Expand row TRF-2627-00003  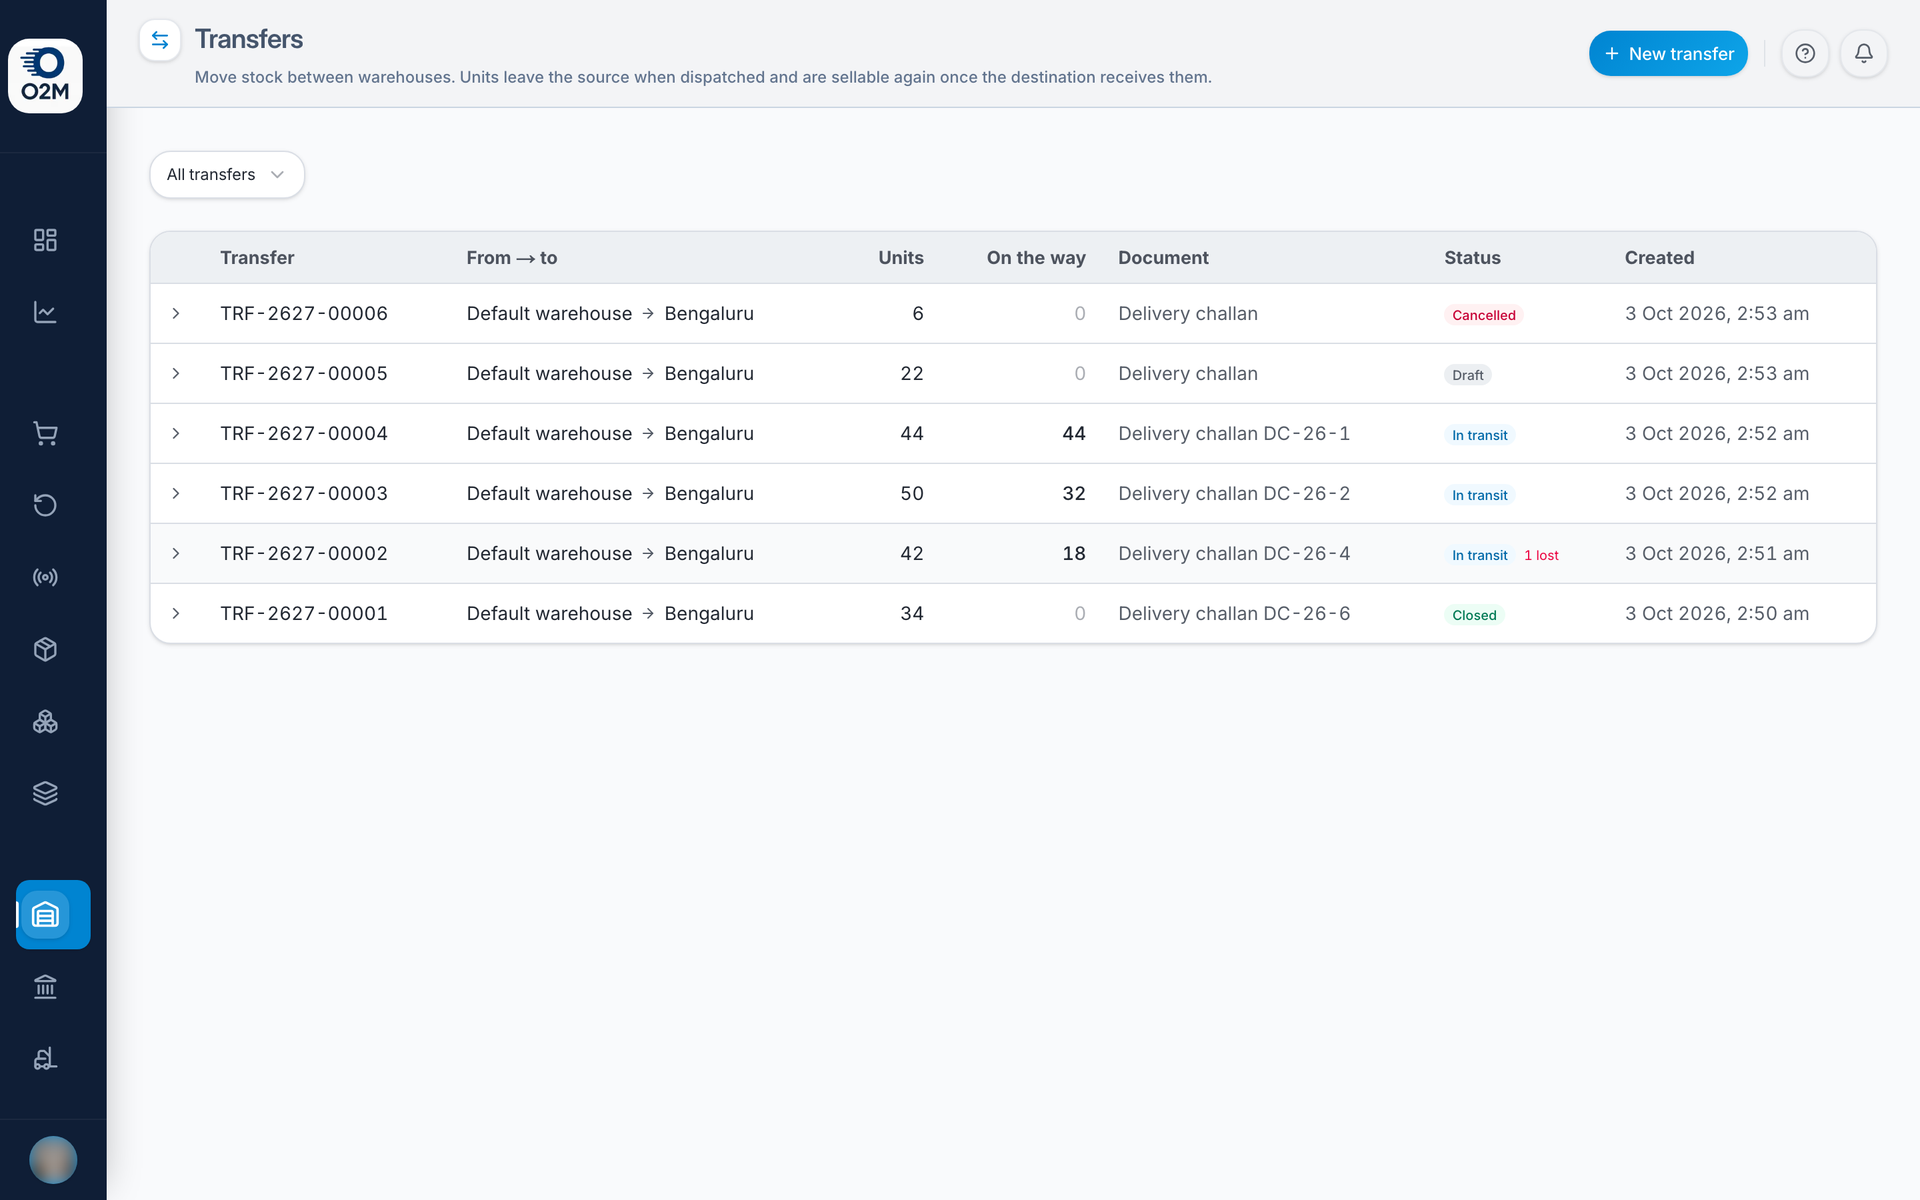pos(176,493)
